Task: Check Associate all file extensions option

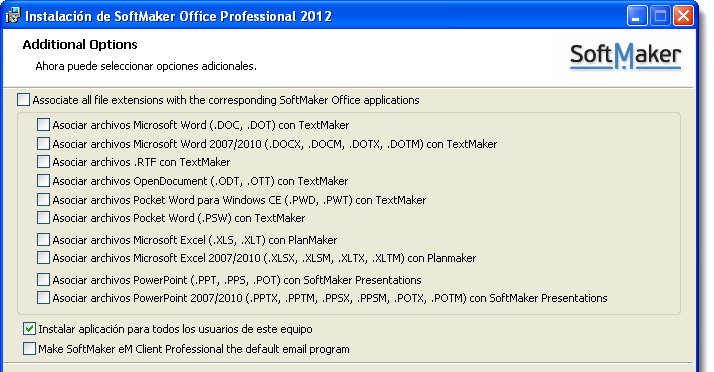Action: (x=23, y=100)
